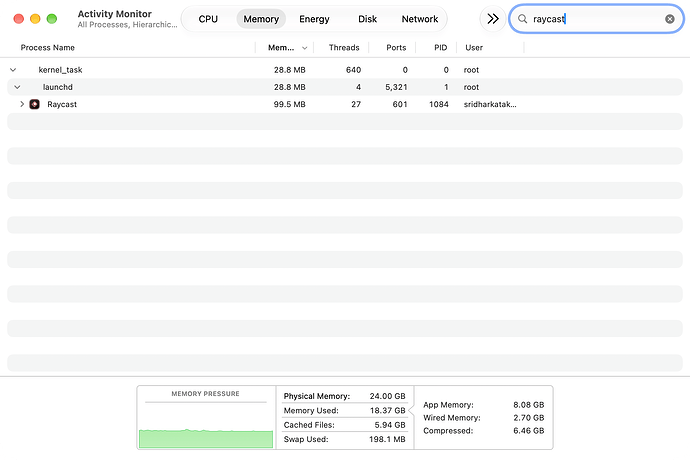690x460 pixels.
Task: Click the App Memory 8.08 GB value
Action: (529, 405)
